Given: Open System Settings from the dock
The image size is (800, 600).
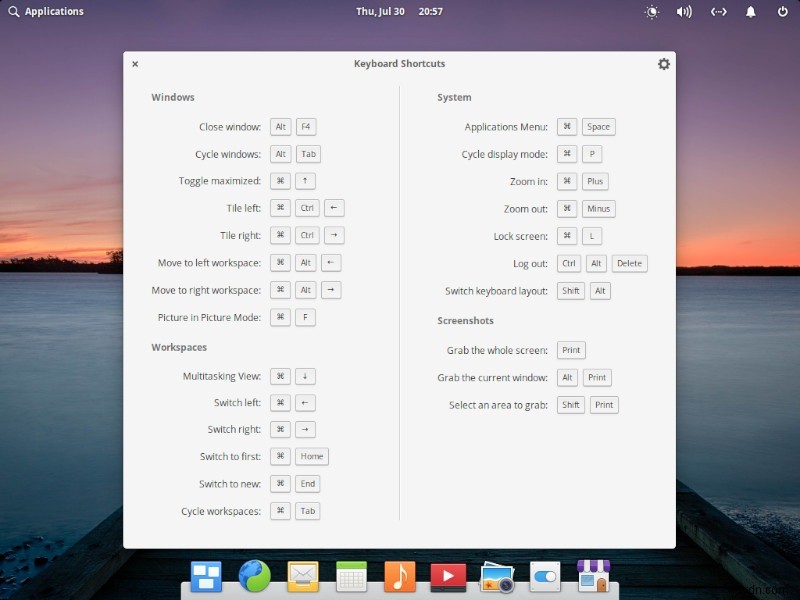Looking at the screenshot, I should point(544,576).
